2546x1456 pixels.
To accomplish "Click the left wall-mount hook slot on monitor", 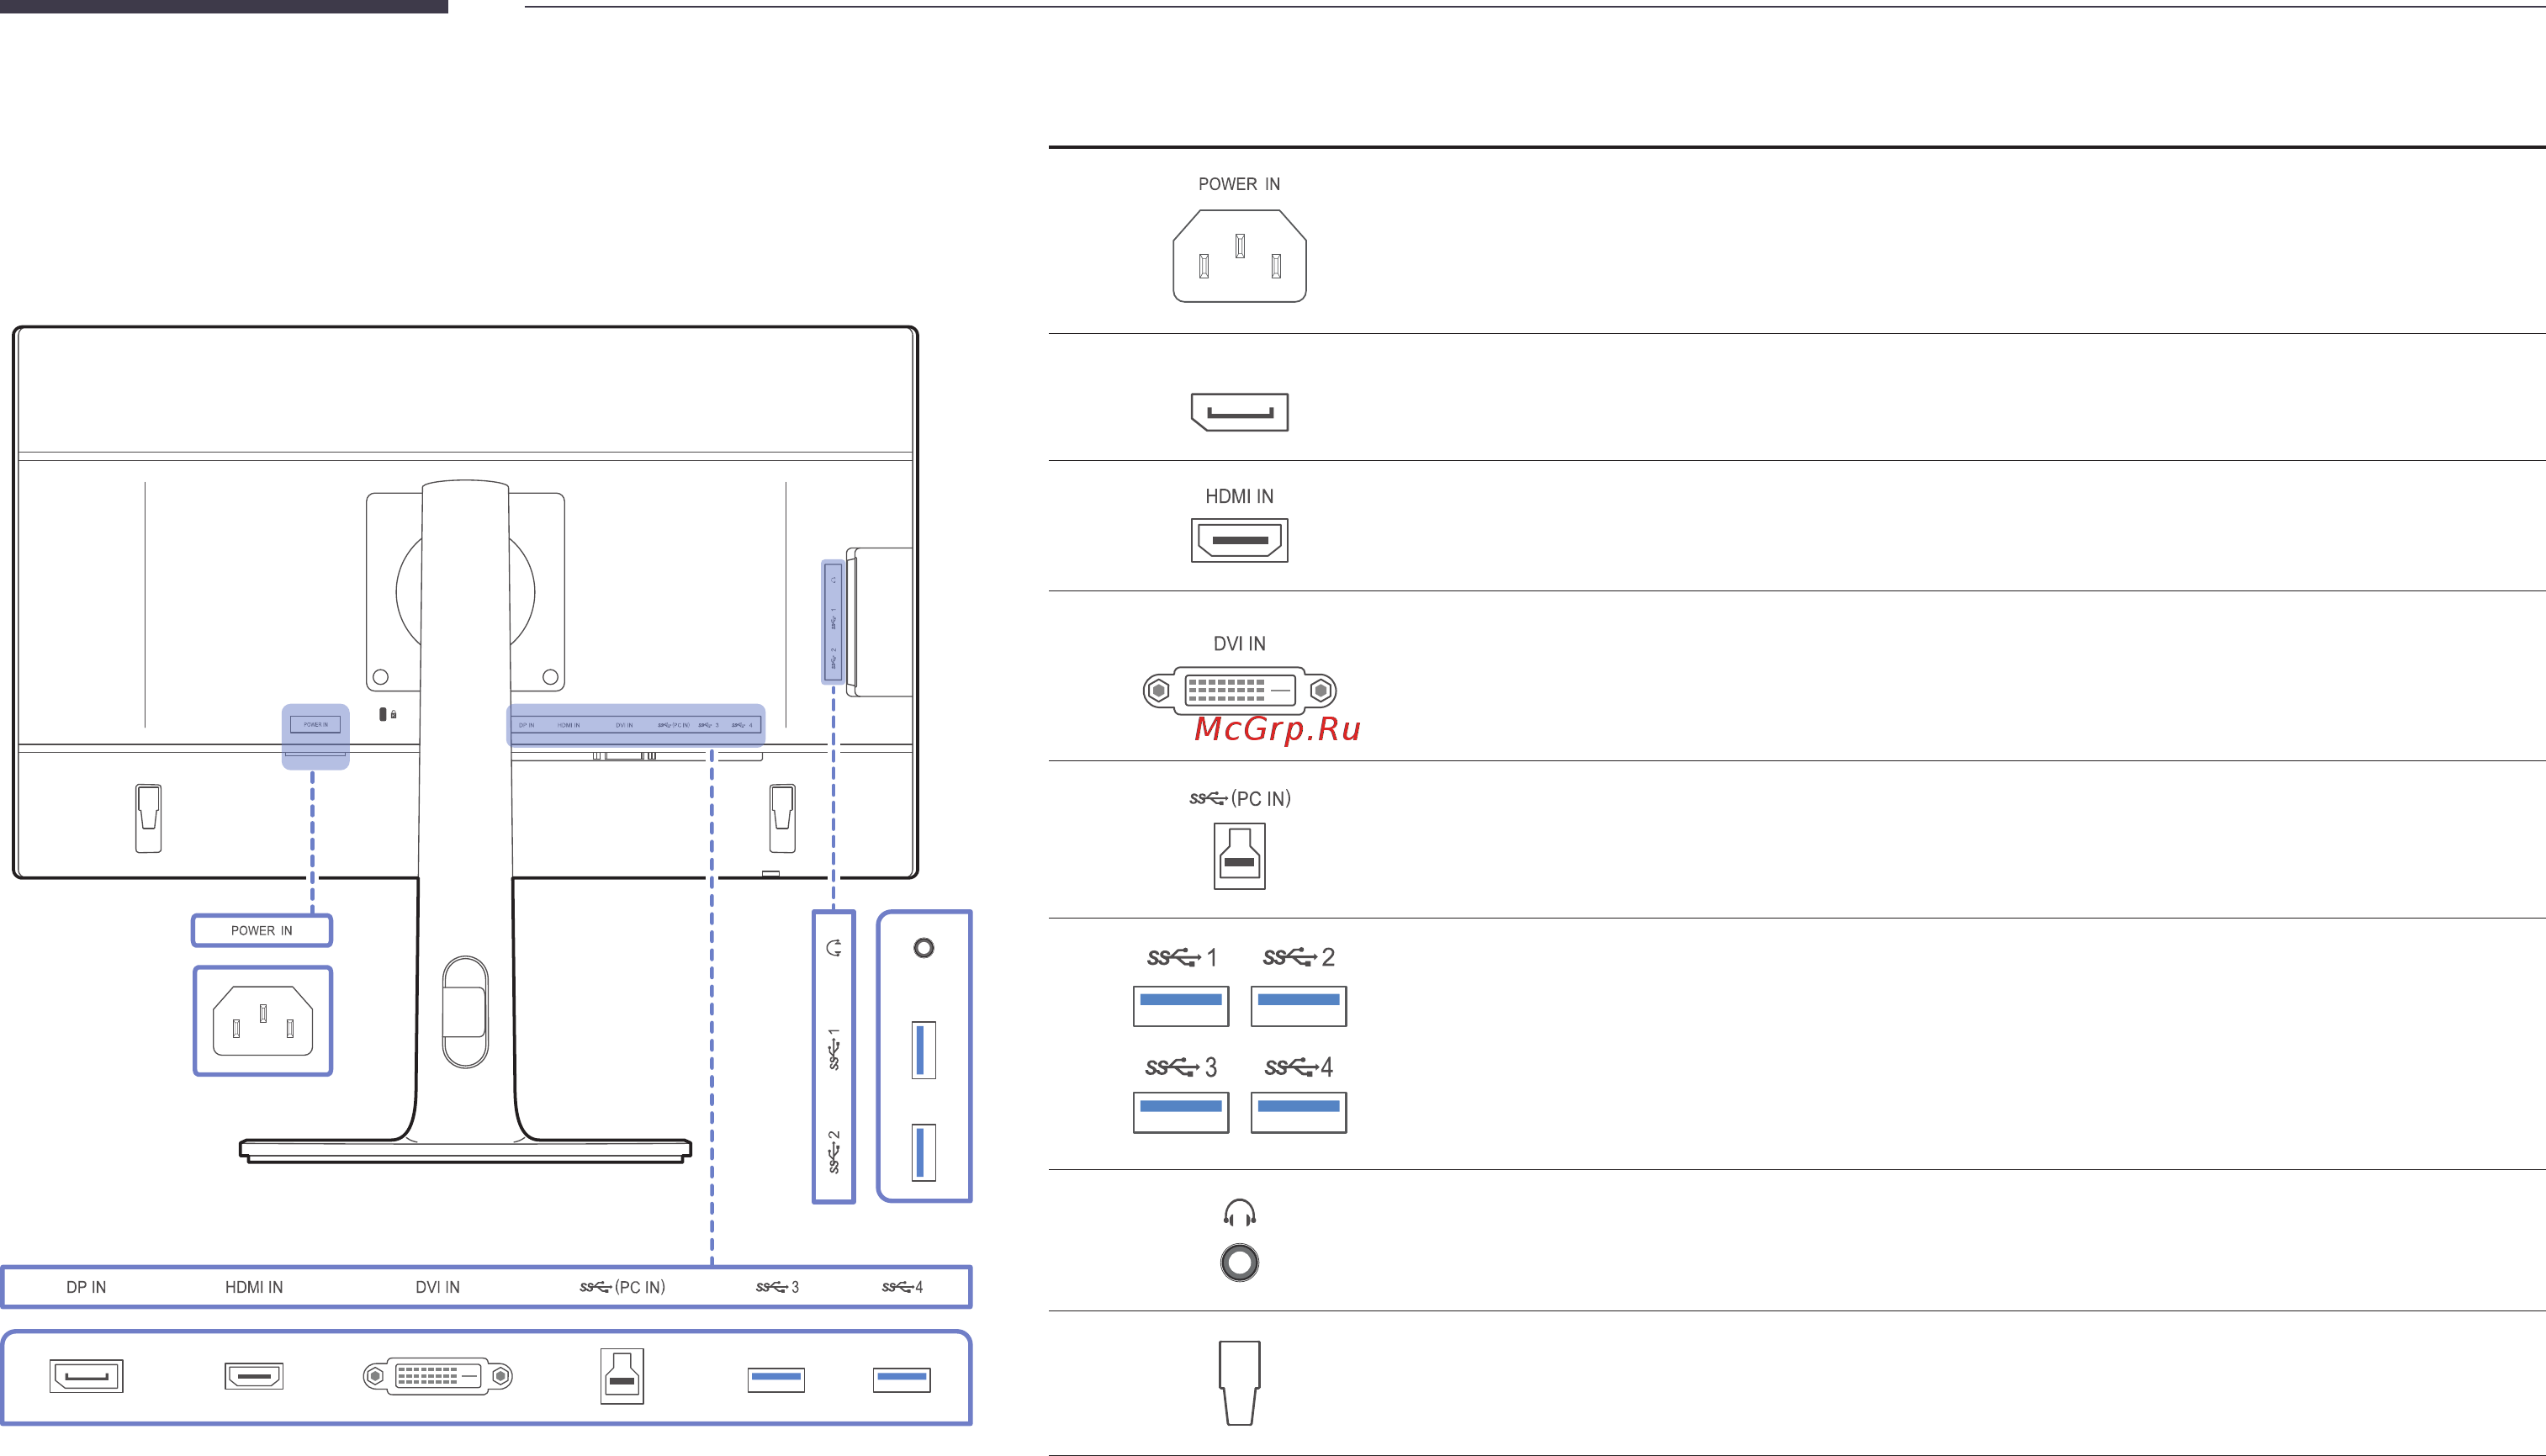I will pos(148,818).
